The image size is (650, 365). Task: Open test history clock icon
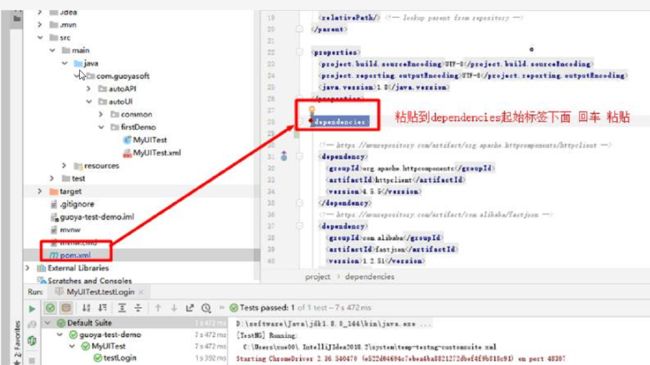pos(206,308)
